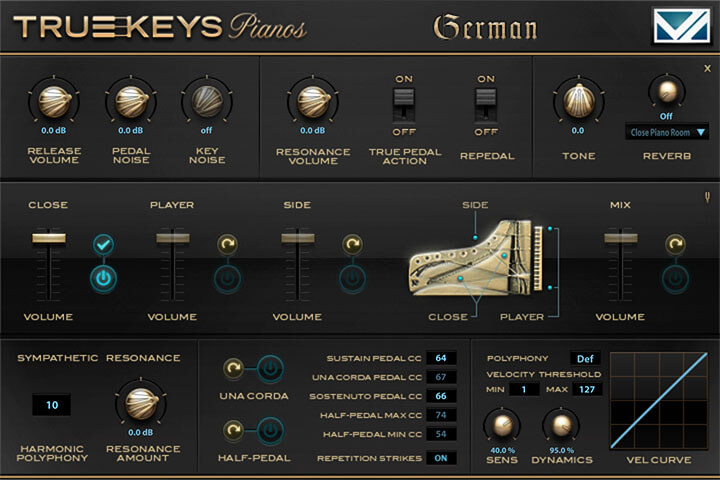Click the Key Noise off value text
Screen dimensions: 720x480
coord(207,130)
